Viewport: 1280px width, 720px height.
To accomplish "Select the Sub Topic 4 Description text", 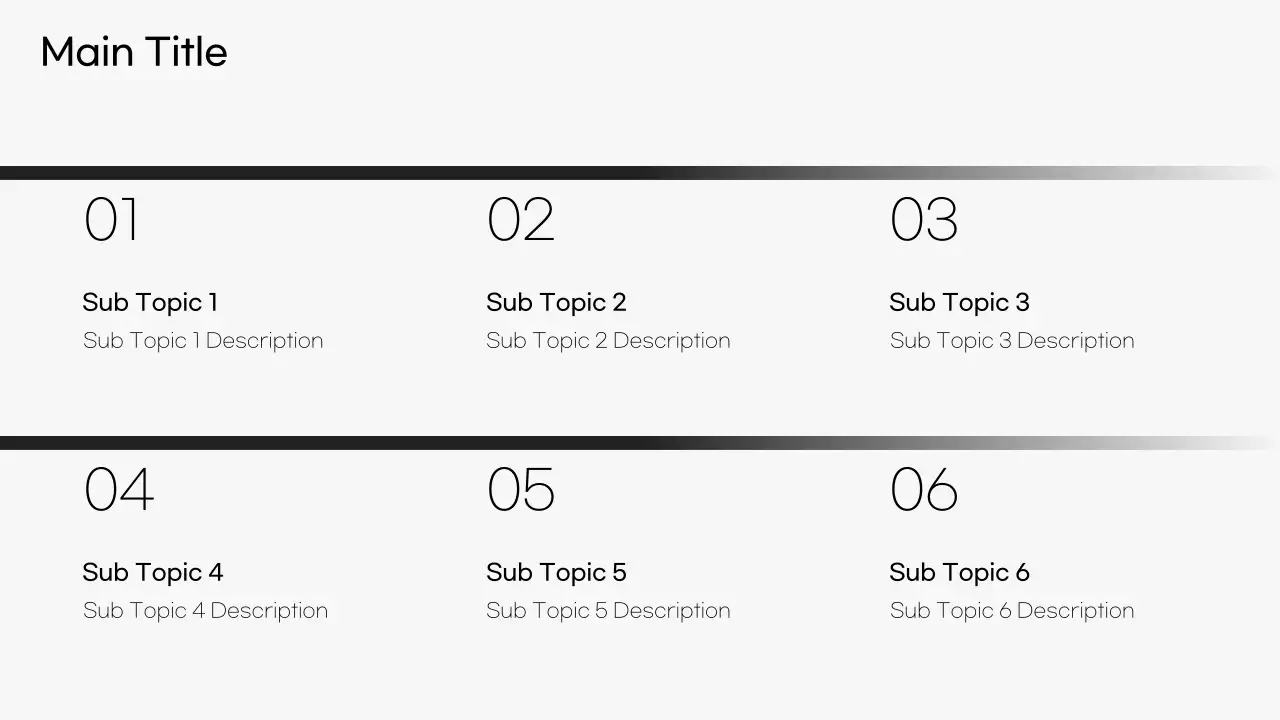I will coord(205,611).
